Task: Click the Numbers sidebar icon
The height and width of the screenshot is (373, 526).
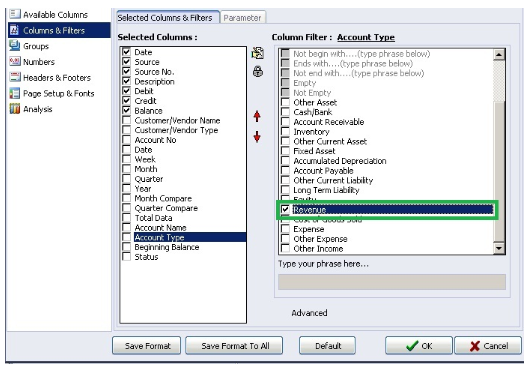Action: coord(14,61)
